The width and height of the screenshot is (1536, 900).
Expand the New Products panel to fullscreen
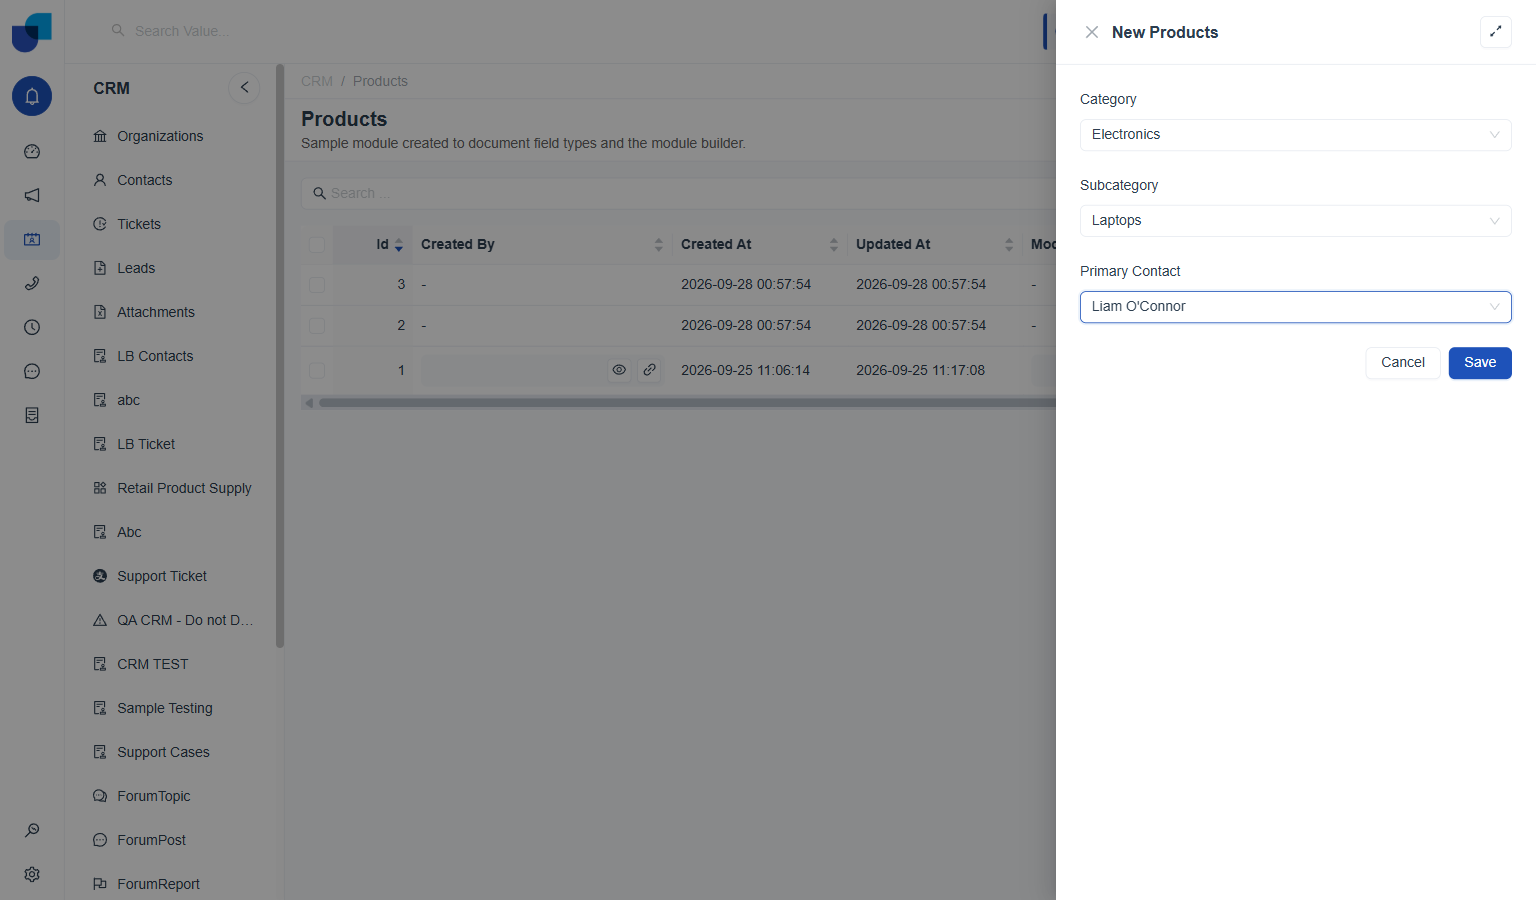pyautogui.click(x=1496, y=32)
